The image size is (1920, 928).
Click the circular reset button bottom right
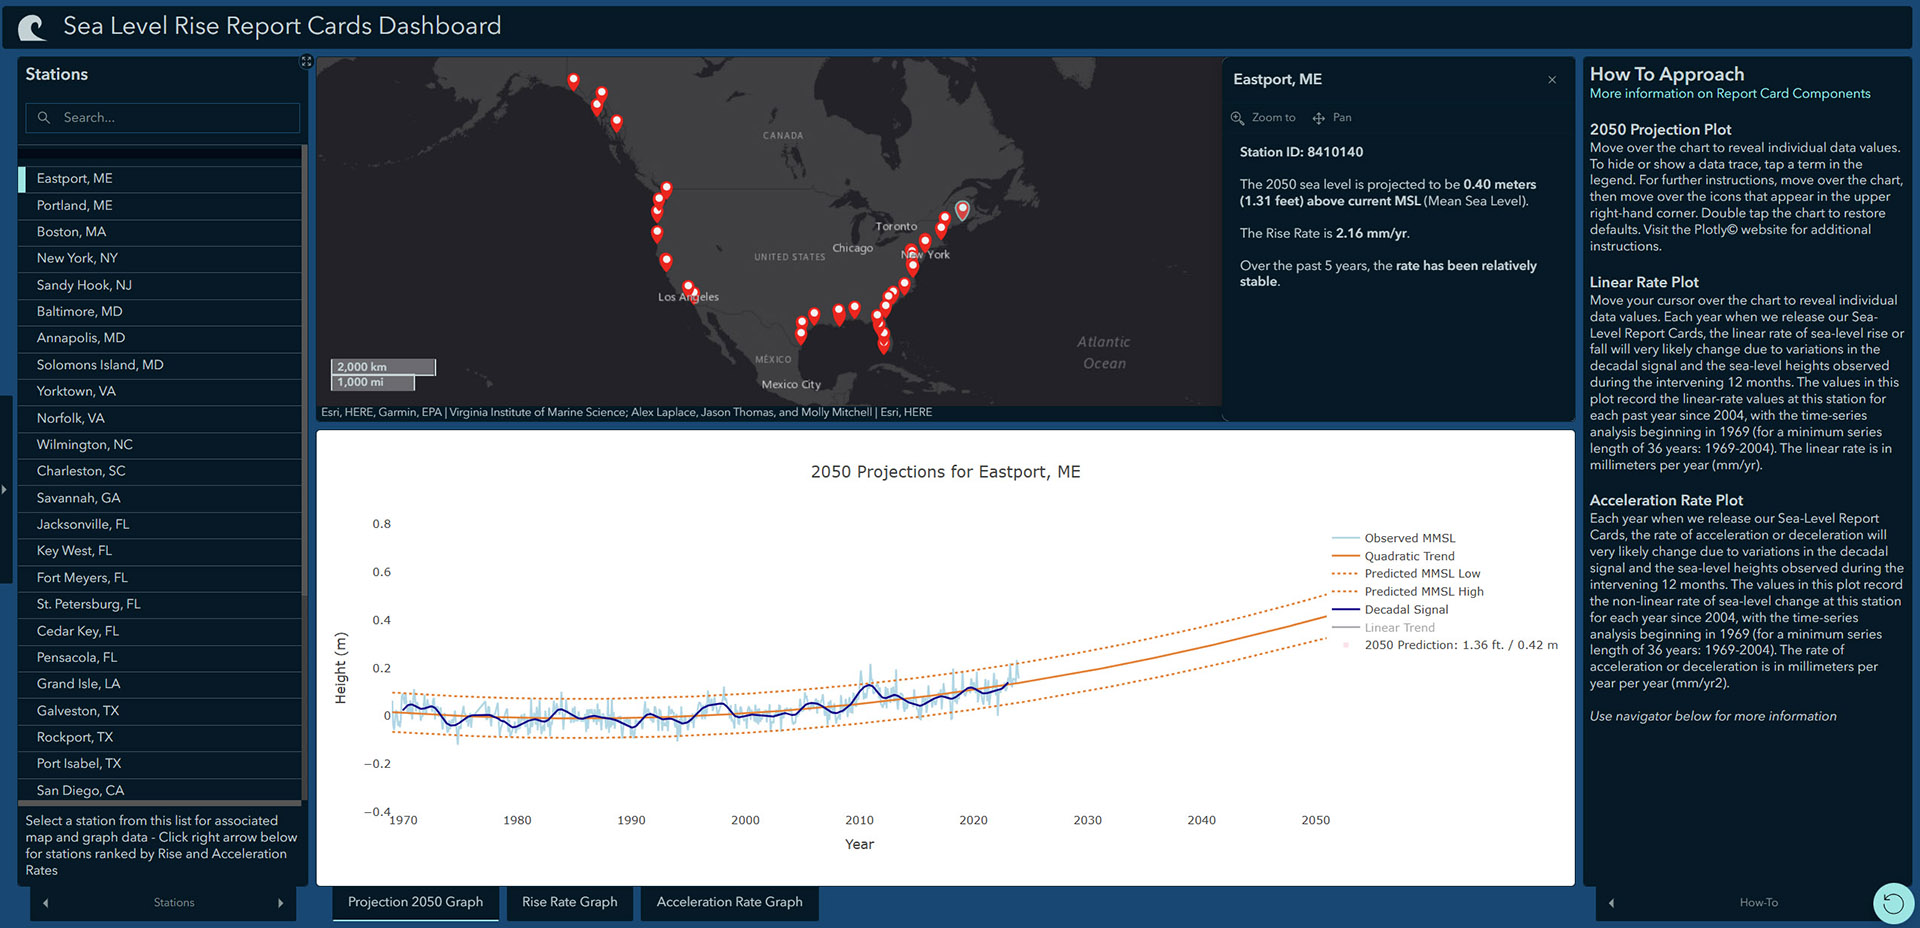(1892, 904)
